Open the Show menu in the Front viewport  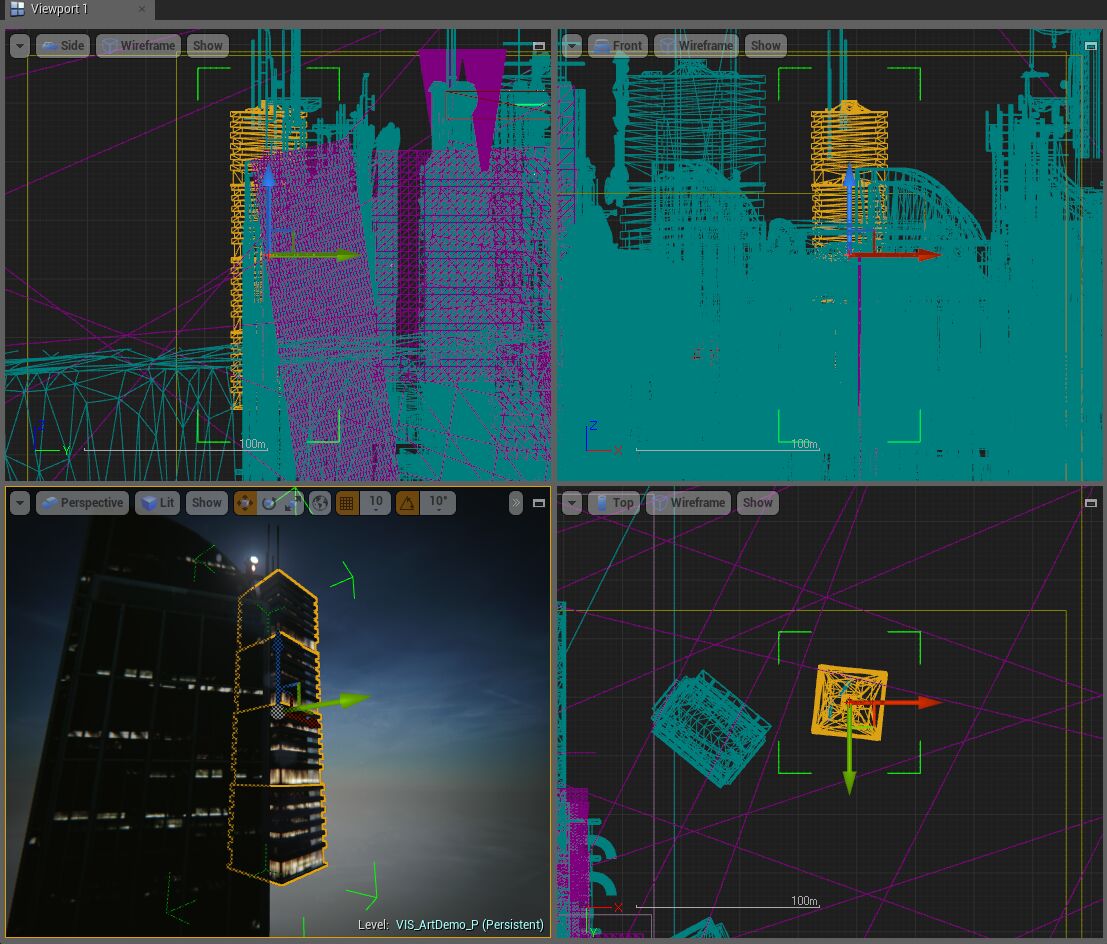766,45
